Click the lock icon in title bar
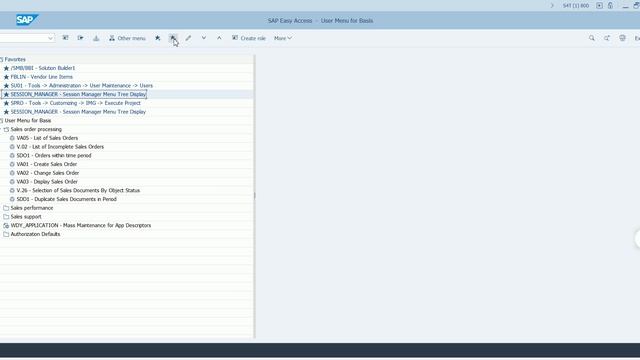This screenshot has height=360, width=640. click(610, 6)
